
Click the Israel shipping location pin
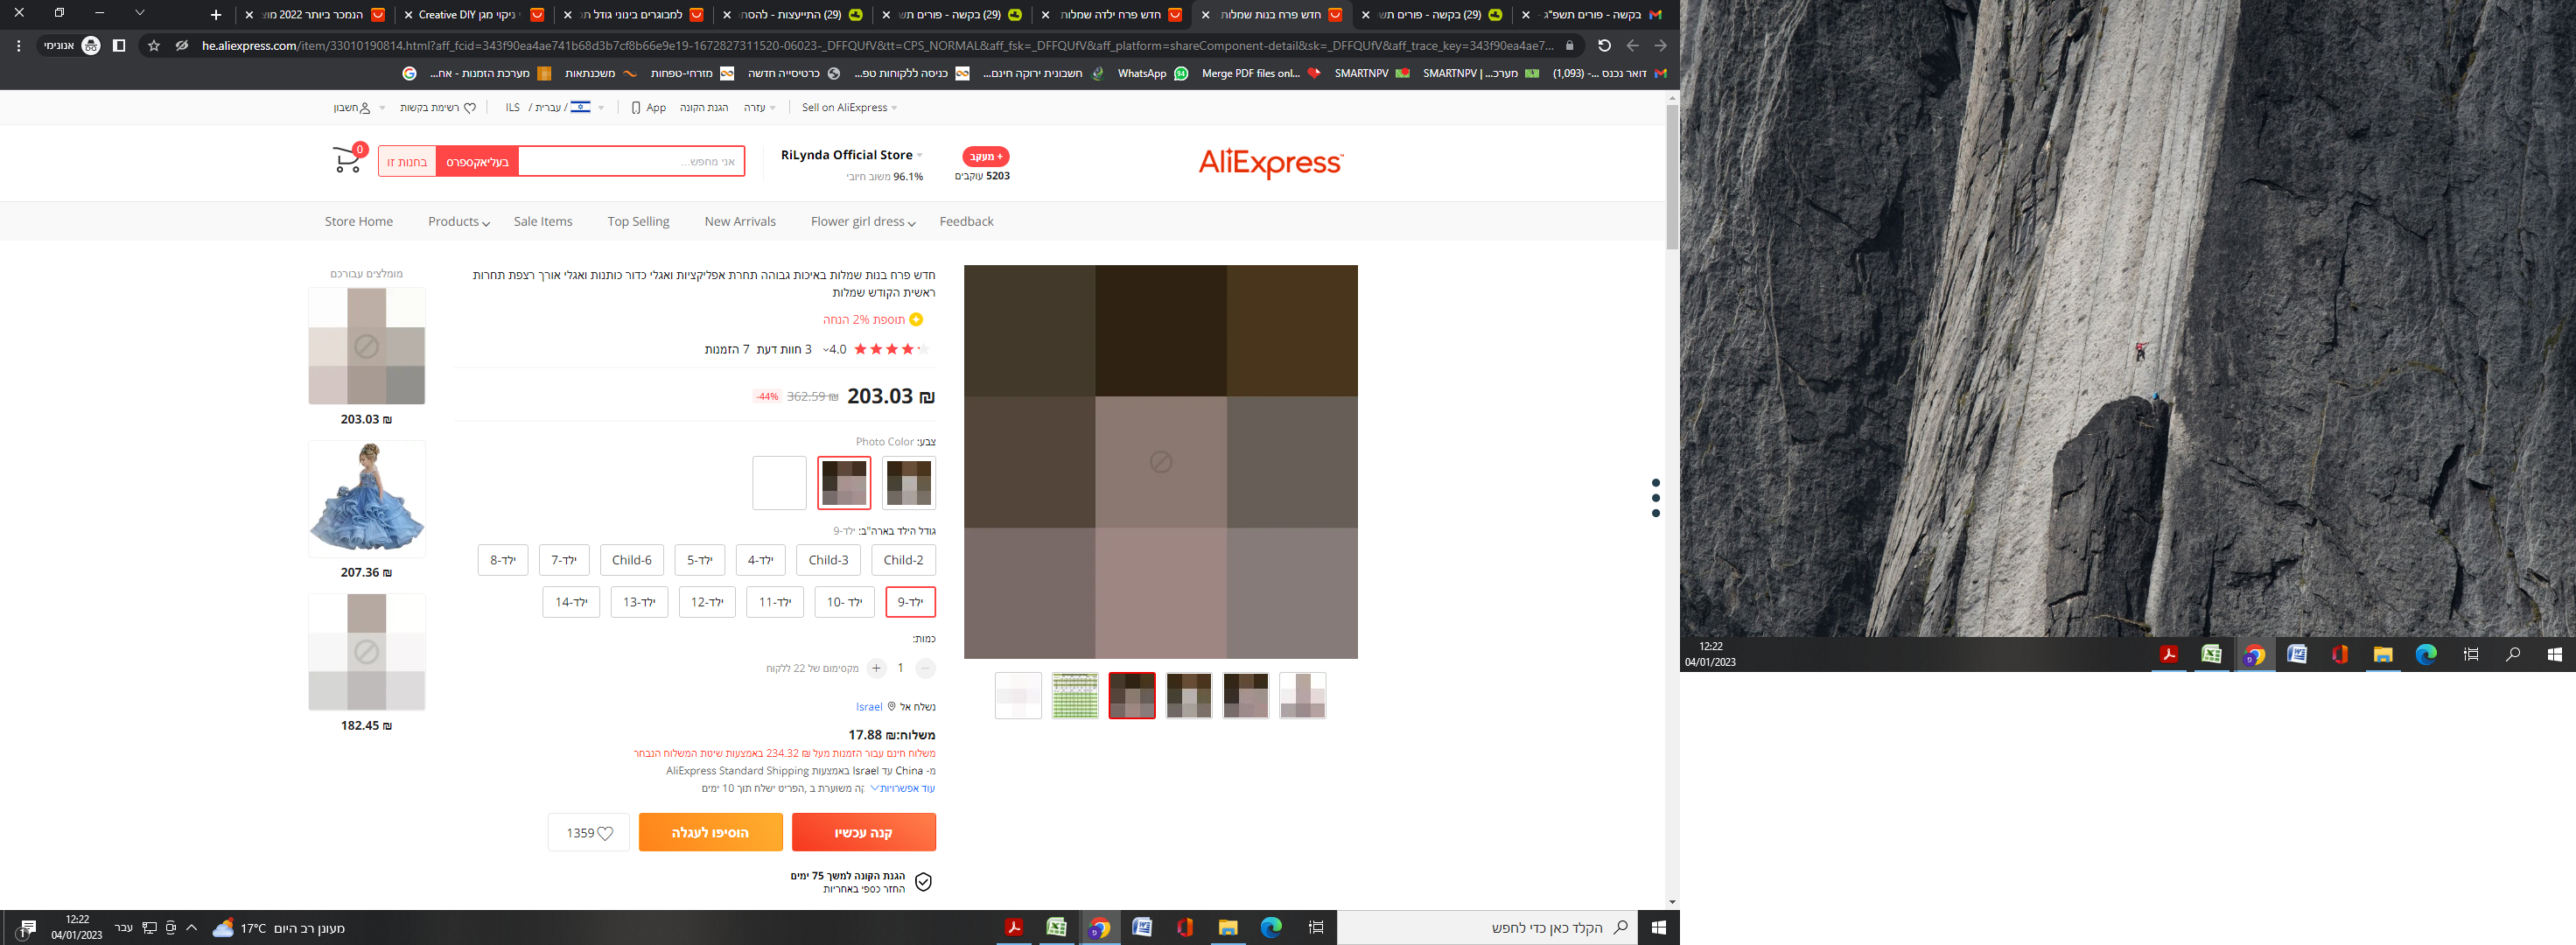(x=891, y=707)
